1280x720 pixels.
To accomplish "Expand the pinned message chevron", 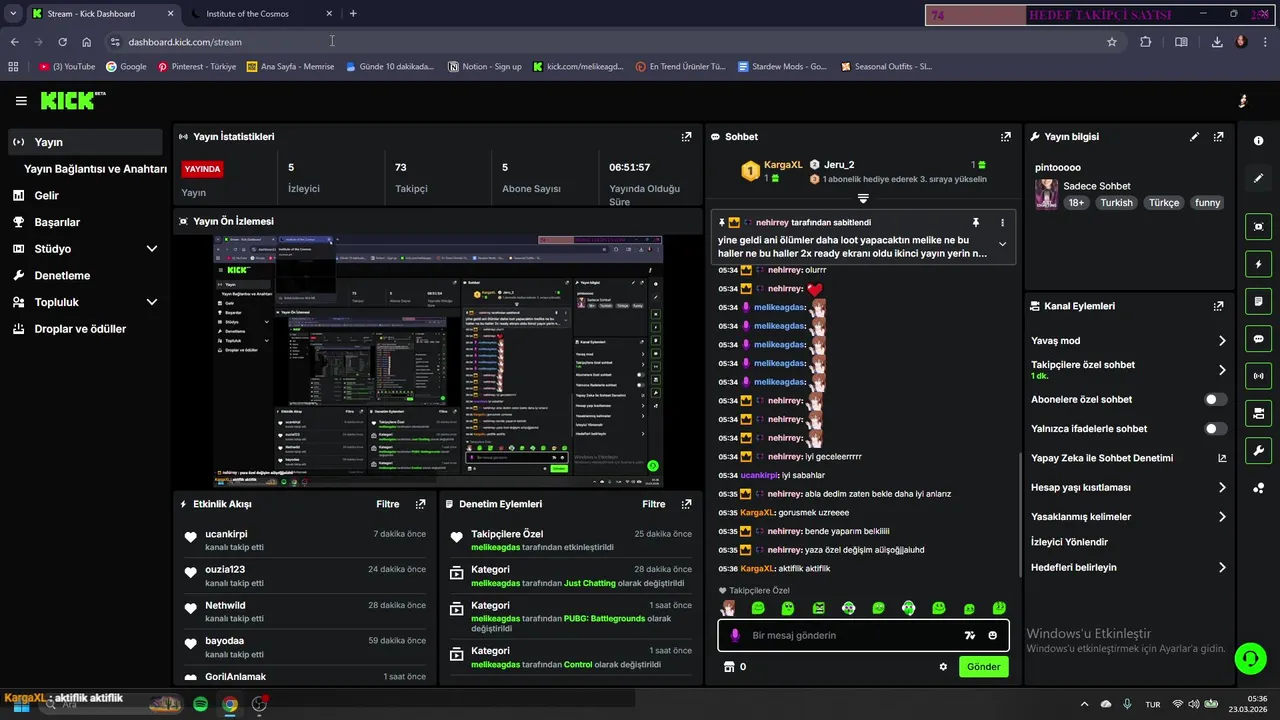I will [1002, 245].
